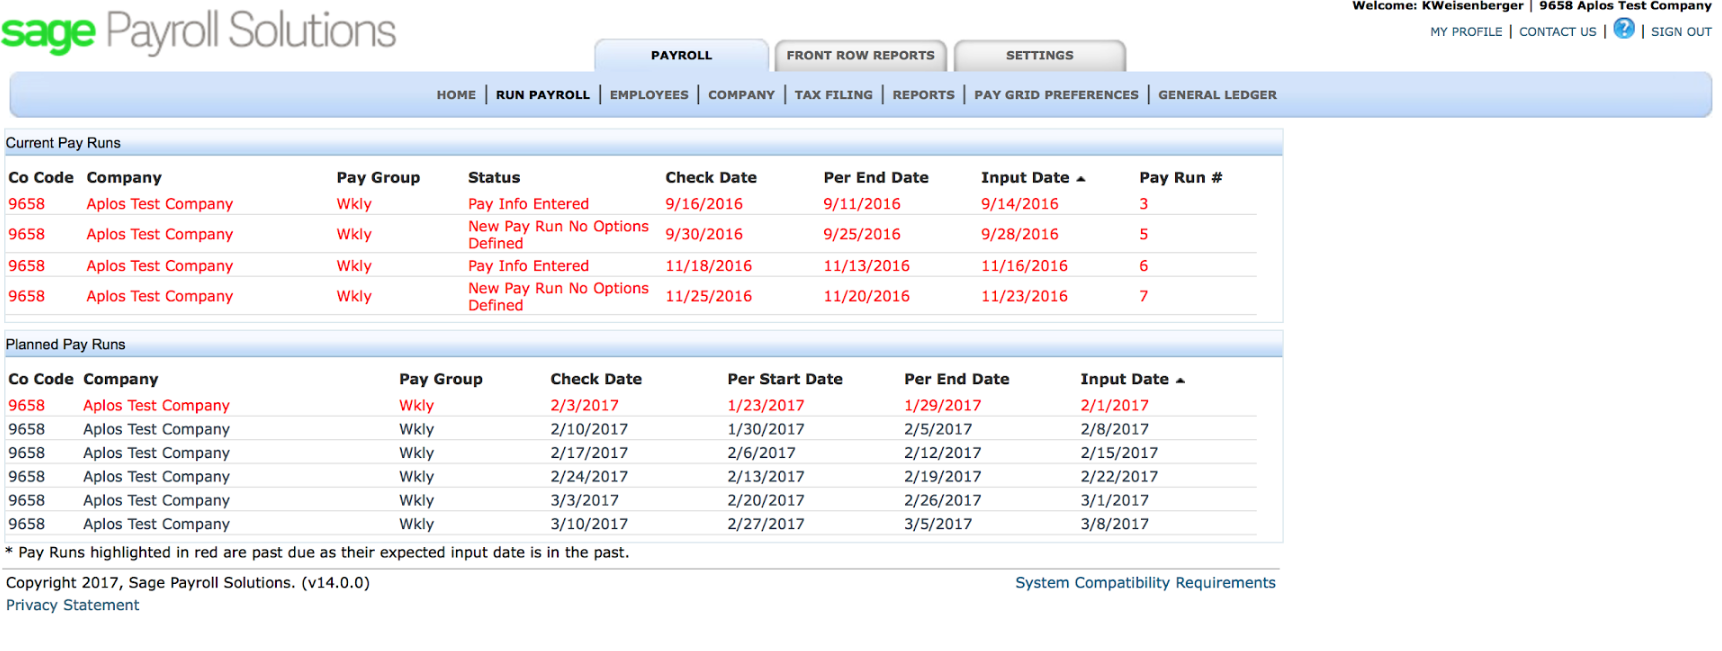Viewport: 1722px width, 651px height.
Task: Click New Pay Run No Options Defined for pay run 7
Action: [559, 297]
